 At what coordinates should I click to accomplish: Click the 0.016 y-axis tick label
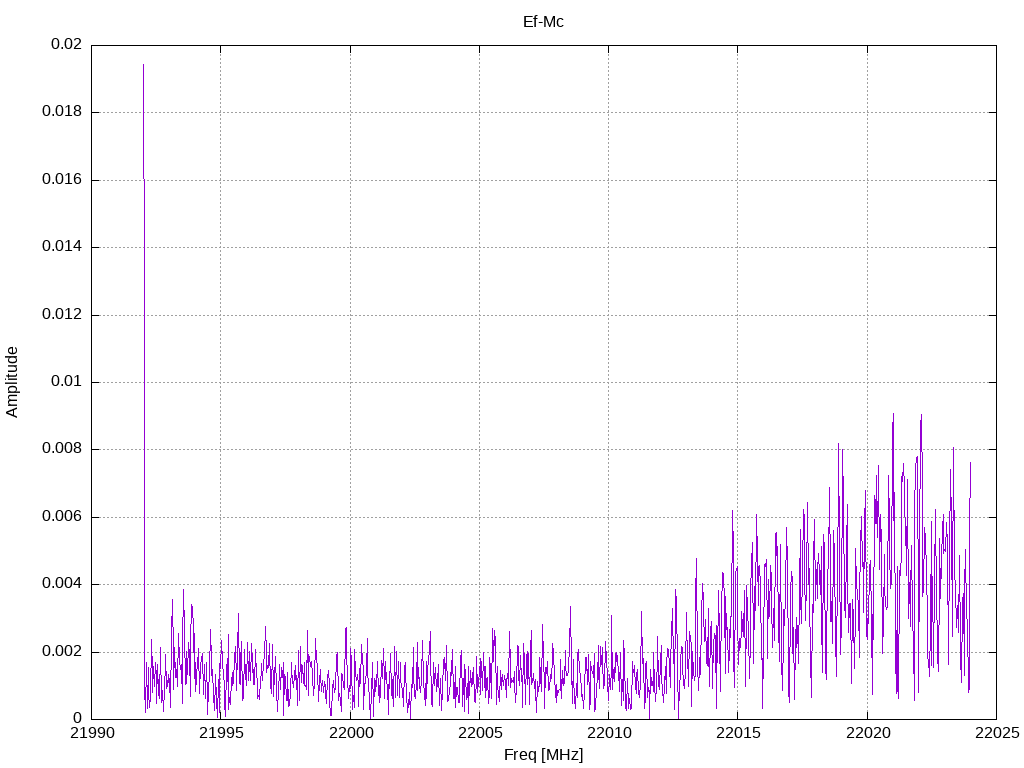pyautogui.click(x=62, y=180)
